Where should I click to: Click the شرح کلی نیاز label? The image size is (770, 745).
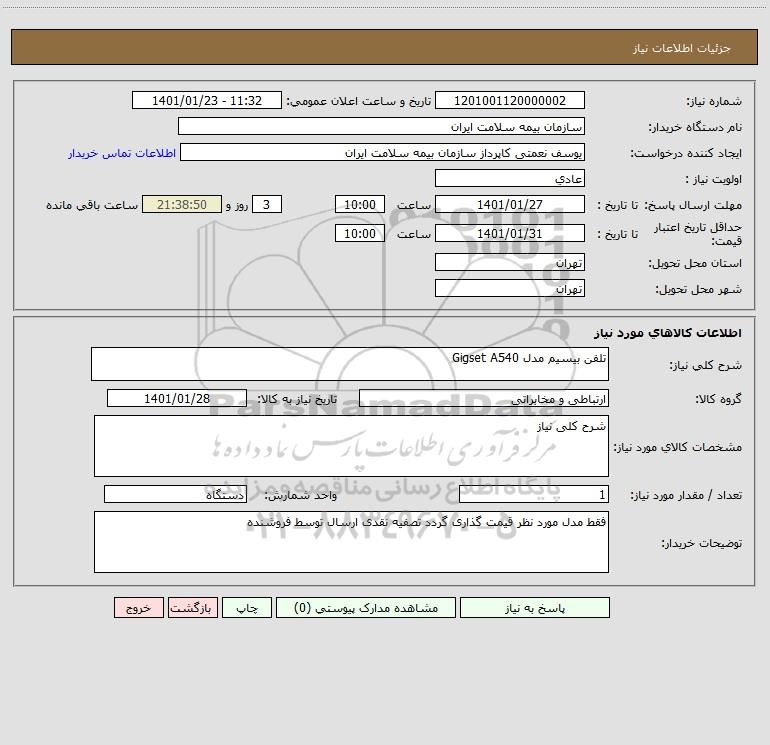click(706, 365)
